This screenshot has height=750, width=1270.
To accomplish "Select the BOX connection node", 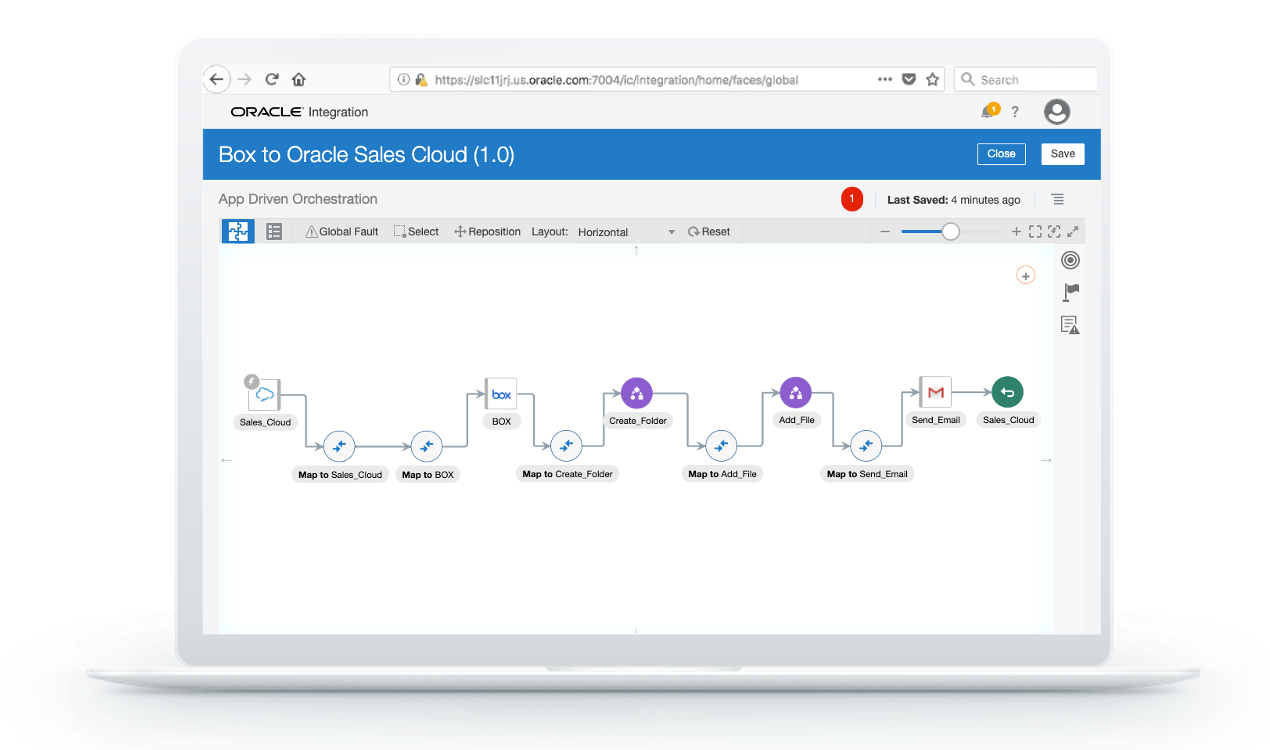I will coord(501,394).
